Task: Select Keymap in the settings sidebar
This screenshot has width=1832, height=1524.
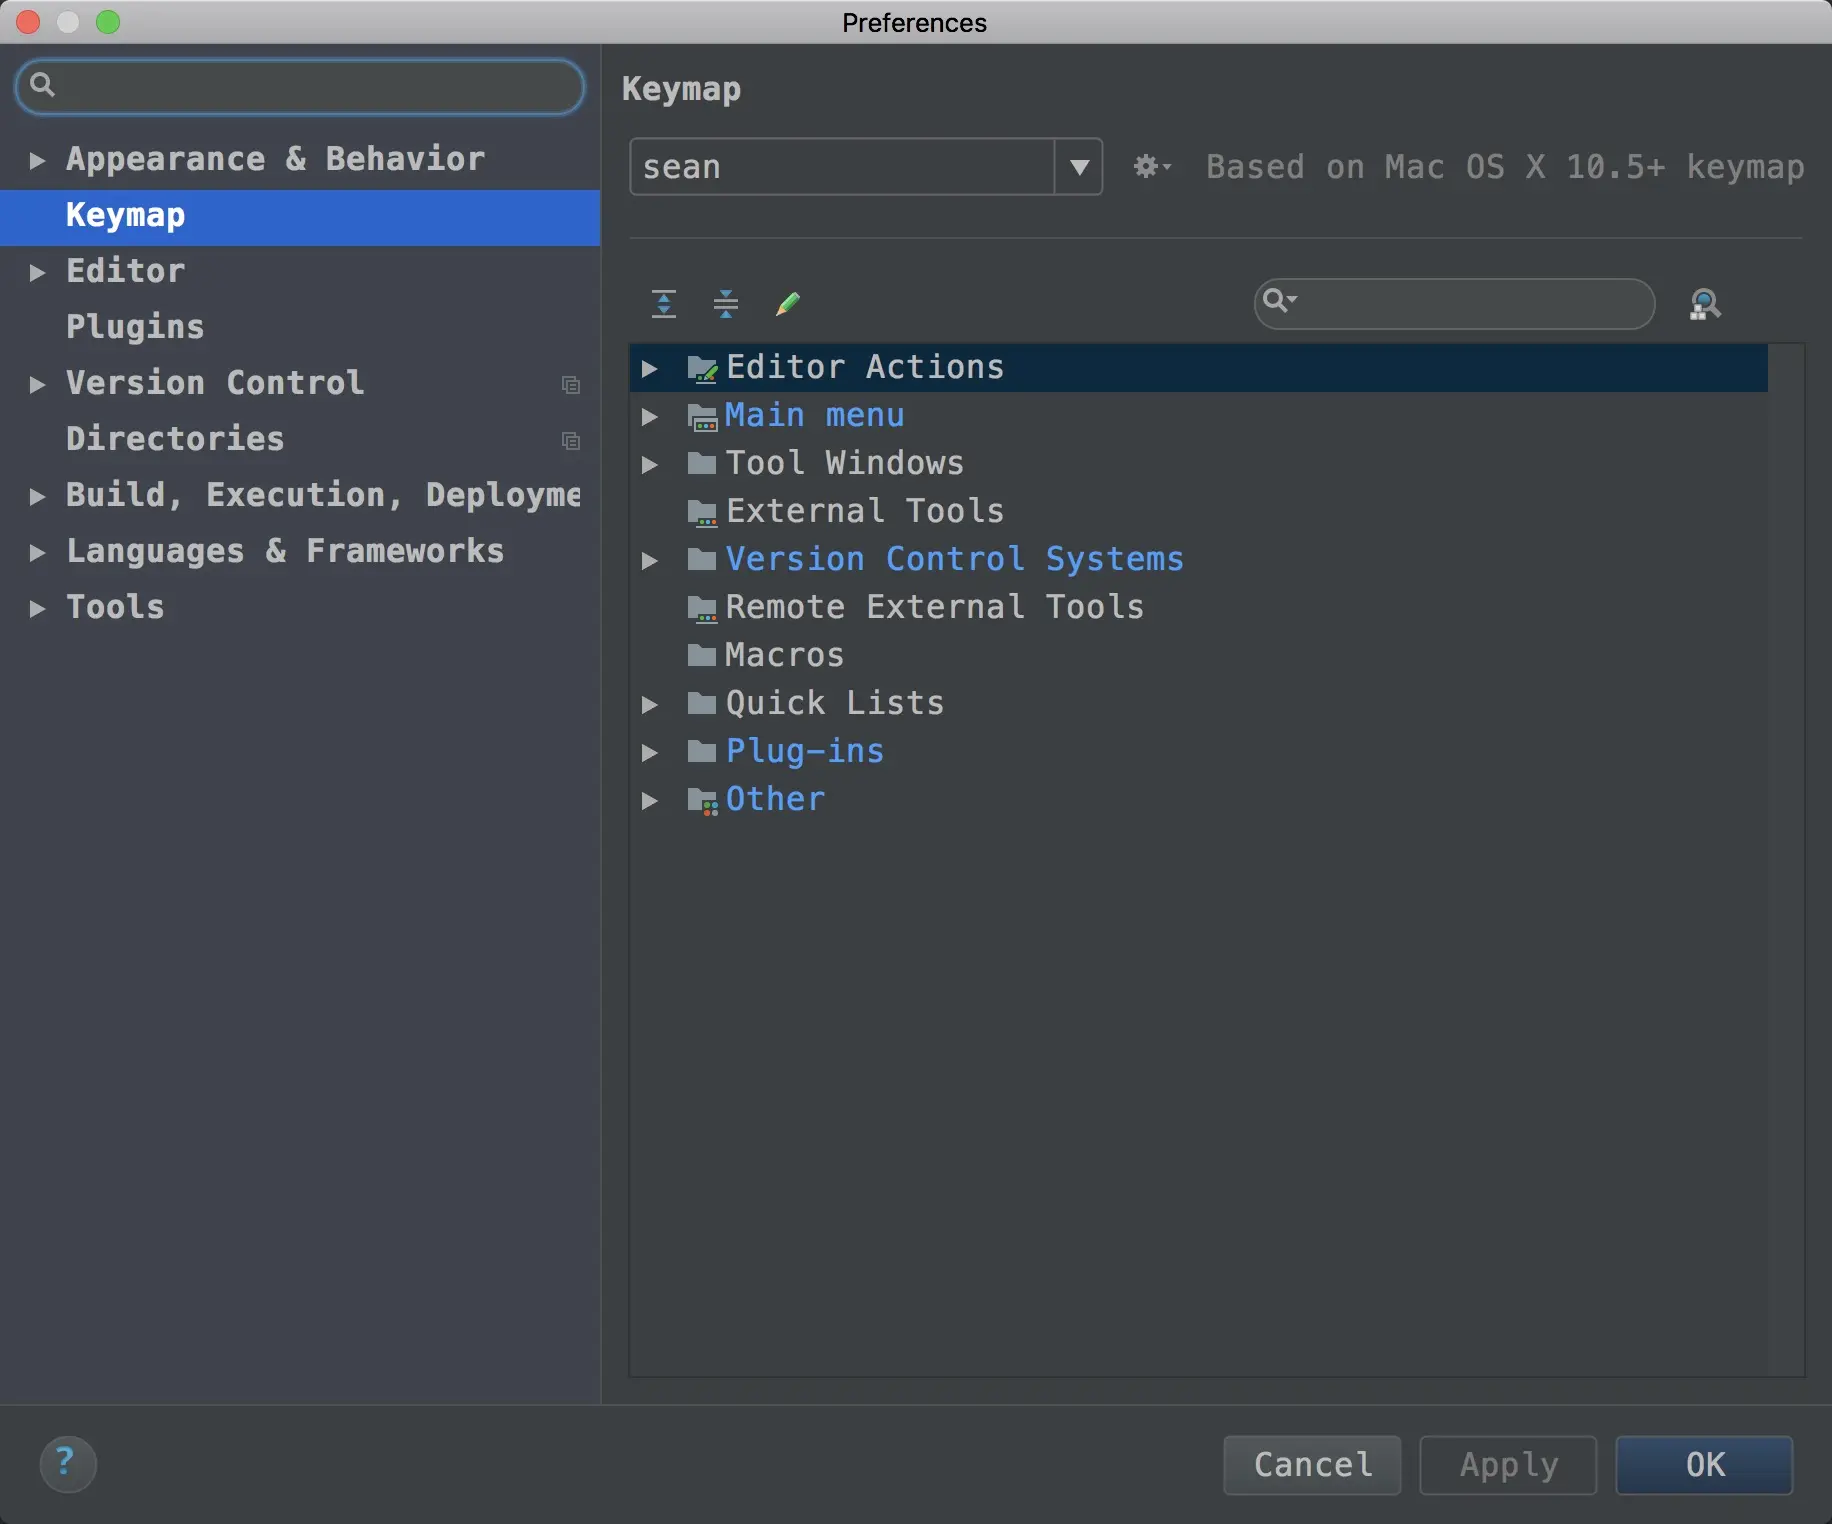Action: [300, 216]
